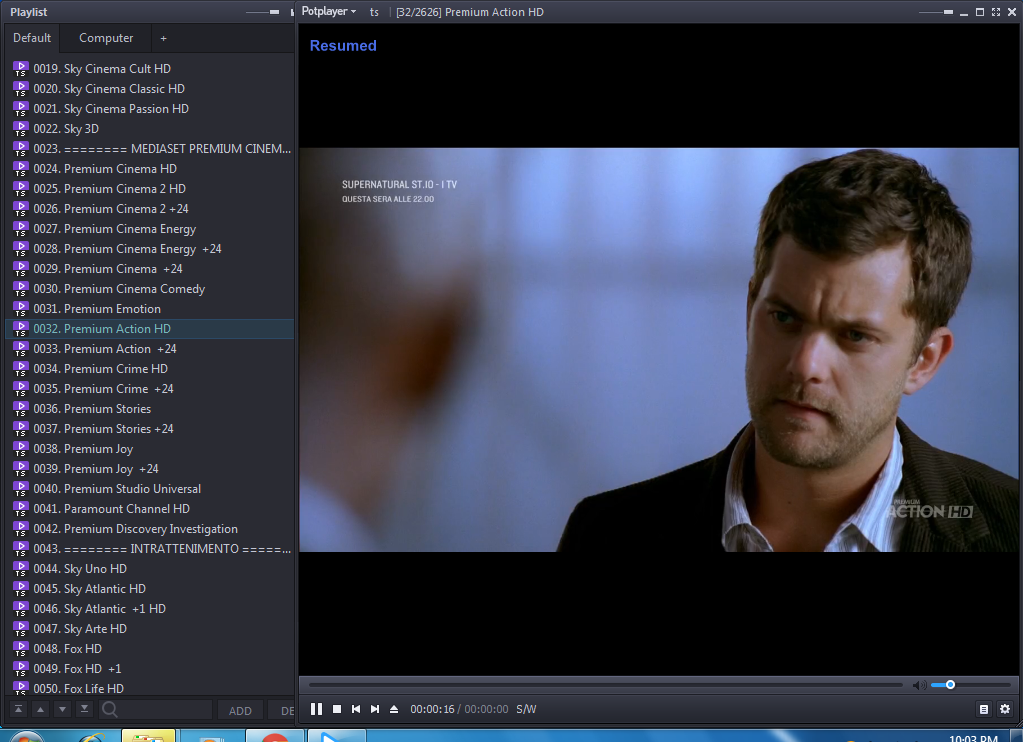Click the TS icon beside Paramount Channel HD

pos(20,509)
